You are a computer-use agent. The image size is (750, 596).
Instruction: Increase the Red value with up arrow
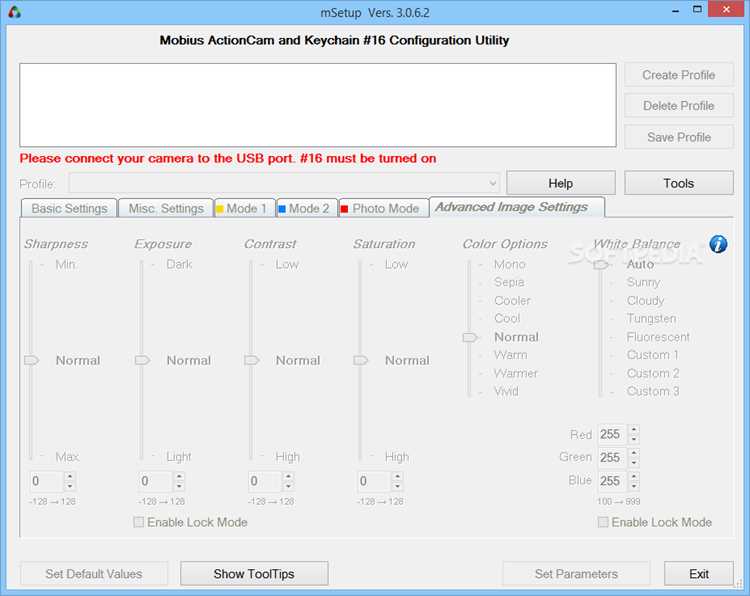(x=634, y=430)
